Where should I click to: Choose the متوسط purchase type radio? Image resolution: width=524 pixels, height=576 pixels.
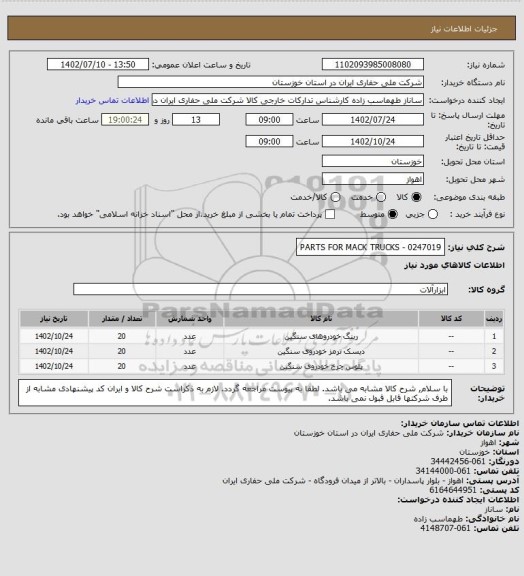393,214
